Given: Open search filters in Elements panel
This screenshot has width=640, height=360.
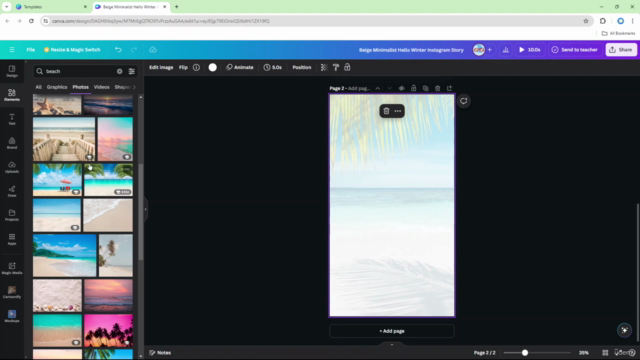Looking at the screenshot, I should [131, 71].
